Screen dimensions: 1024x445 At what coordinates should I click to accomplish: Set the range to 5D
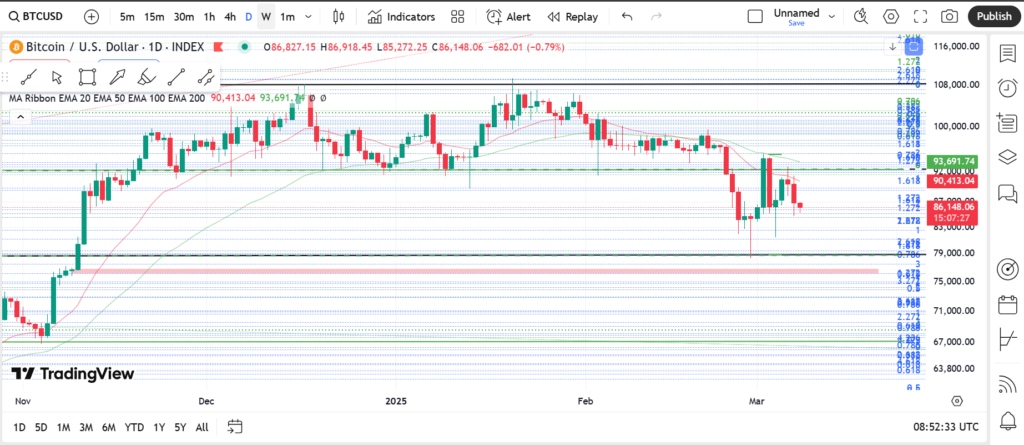click(40, 427)
